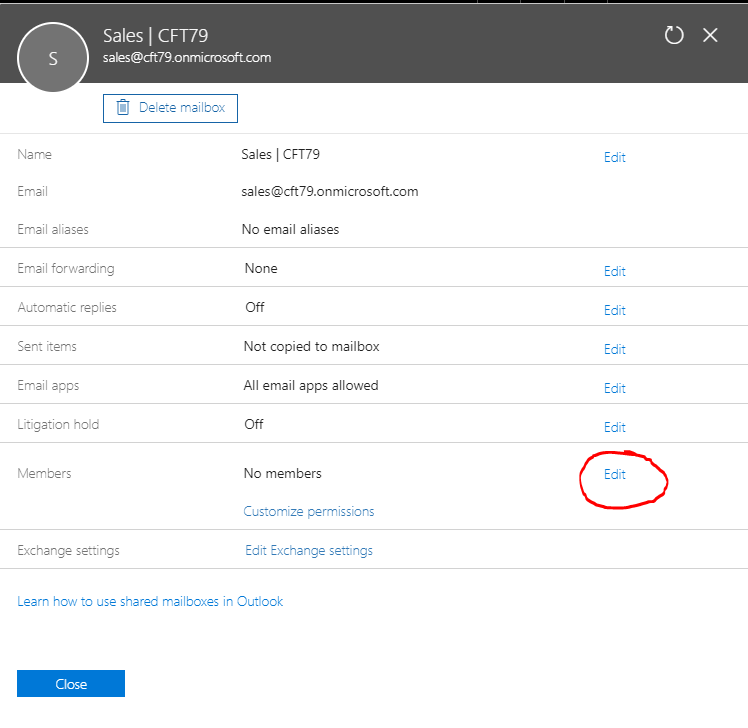
Task: Open Edit Exchange settings
Action: pos(308,550)
